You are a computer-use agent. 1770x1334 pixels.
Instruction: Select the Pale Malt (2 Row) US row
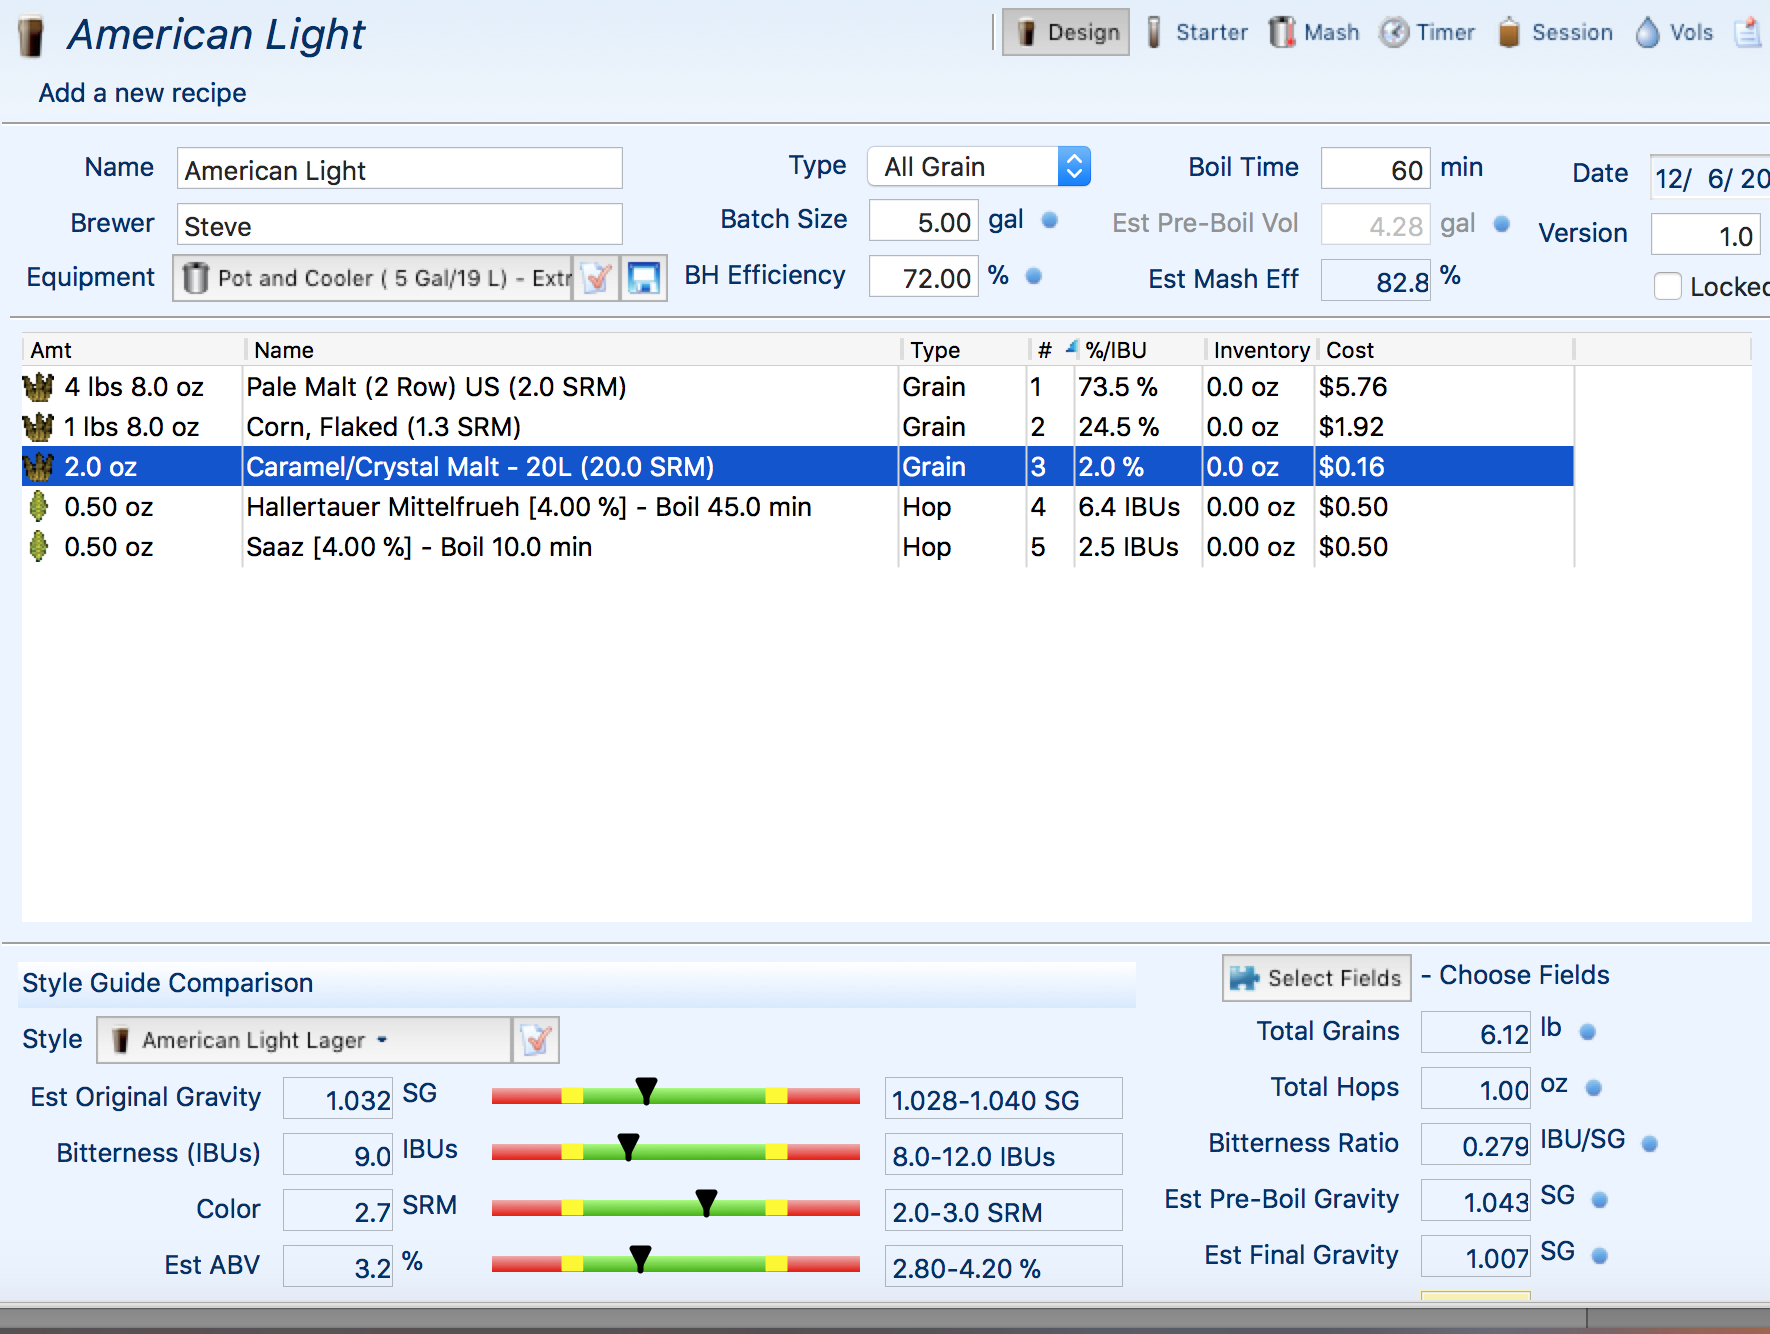pos(798,387)
